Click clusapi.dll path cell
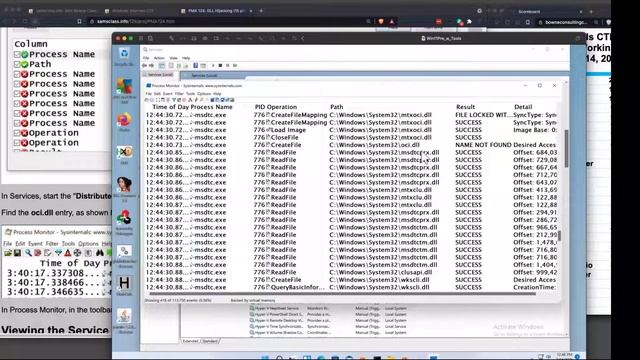 point(381,272)
